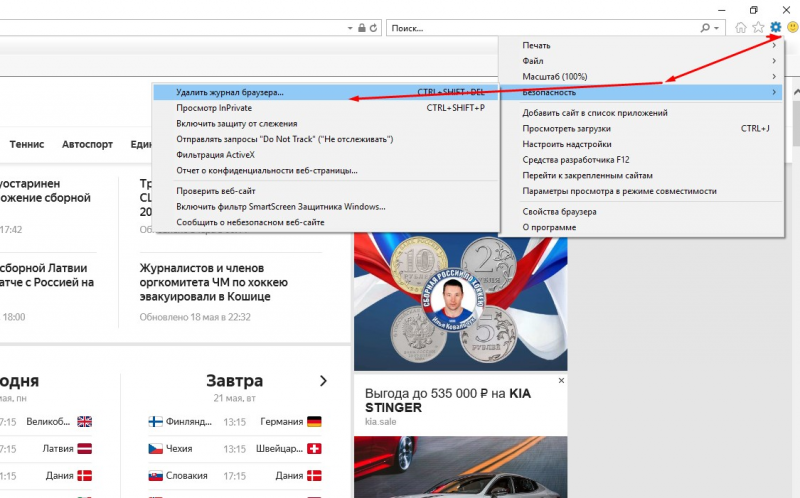Viewport: 800px width, 498px height.
Task: Open the search provider dropdown arrow
Action: [x=716, y=29]
